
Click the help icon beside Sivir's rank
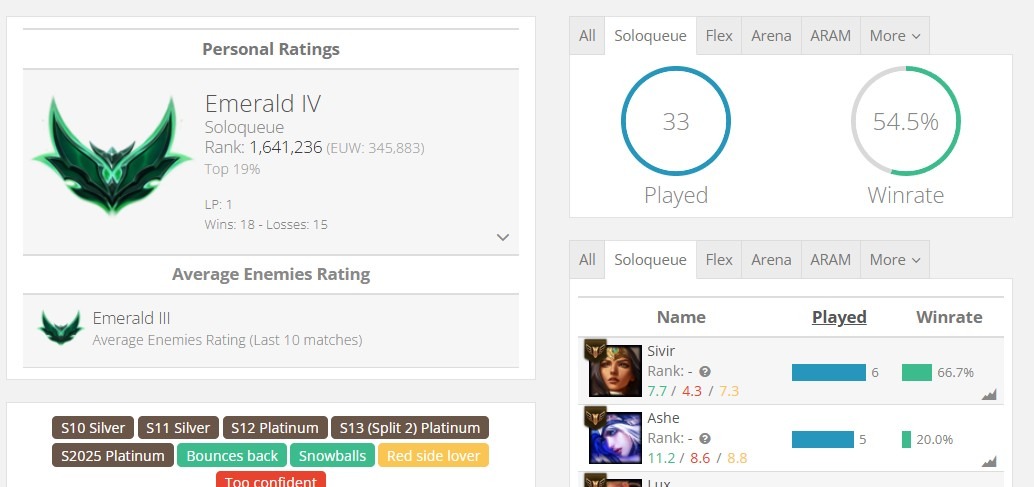tap(705, 372)
